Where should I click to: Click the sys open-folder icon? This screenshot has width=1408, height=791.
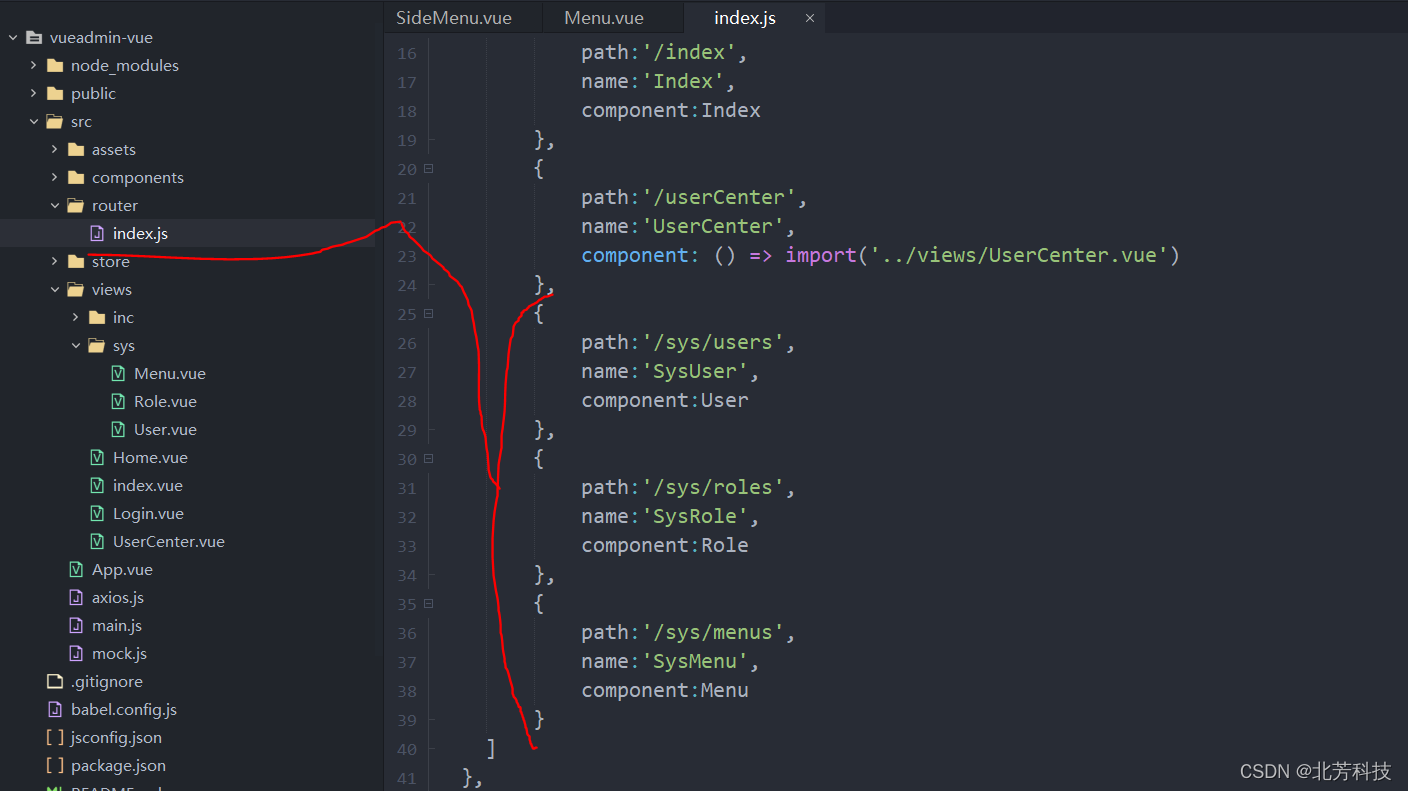pos(96,346)
